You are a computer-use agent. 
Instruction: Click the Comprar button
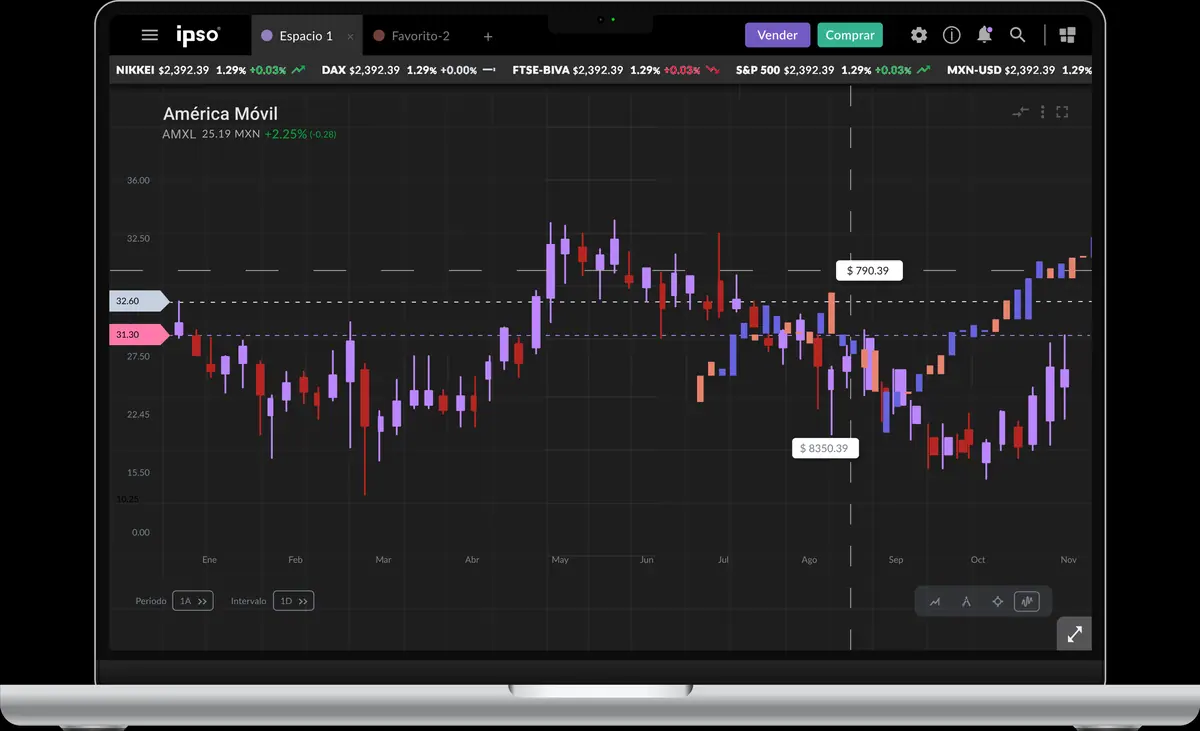point(850,35)
